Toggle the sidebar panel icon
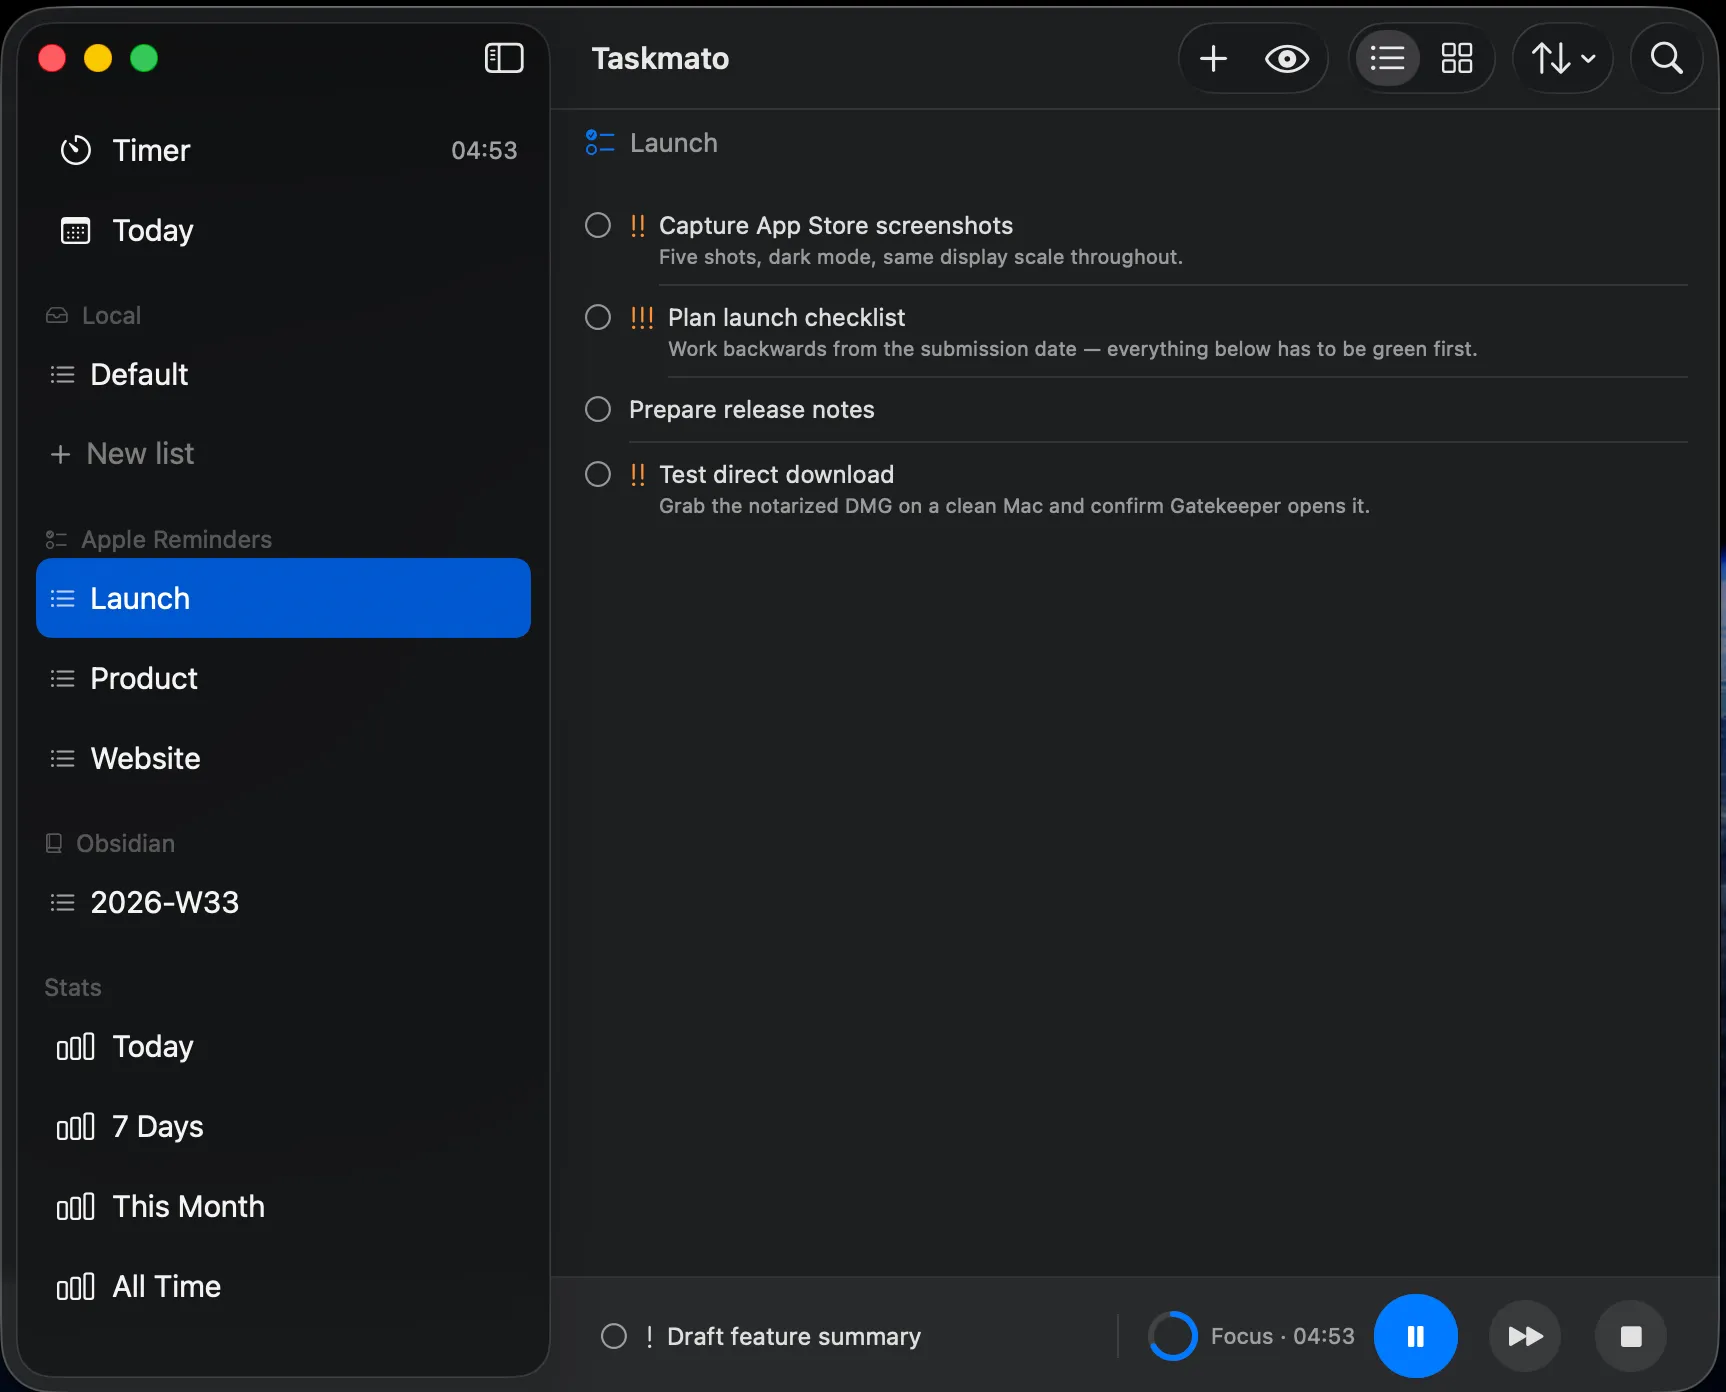Image resolution: width=1726 pixels, height=1392 pixels. [504, 58]
